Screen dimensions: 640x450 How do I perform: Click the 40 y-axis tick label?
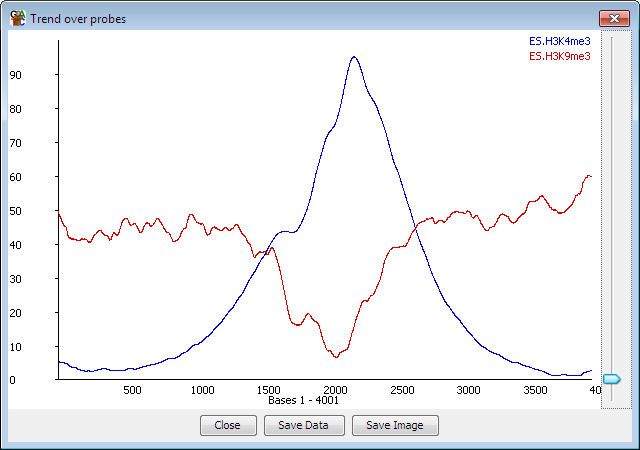[16, 245]
